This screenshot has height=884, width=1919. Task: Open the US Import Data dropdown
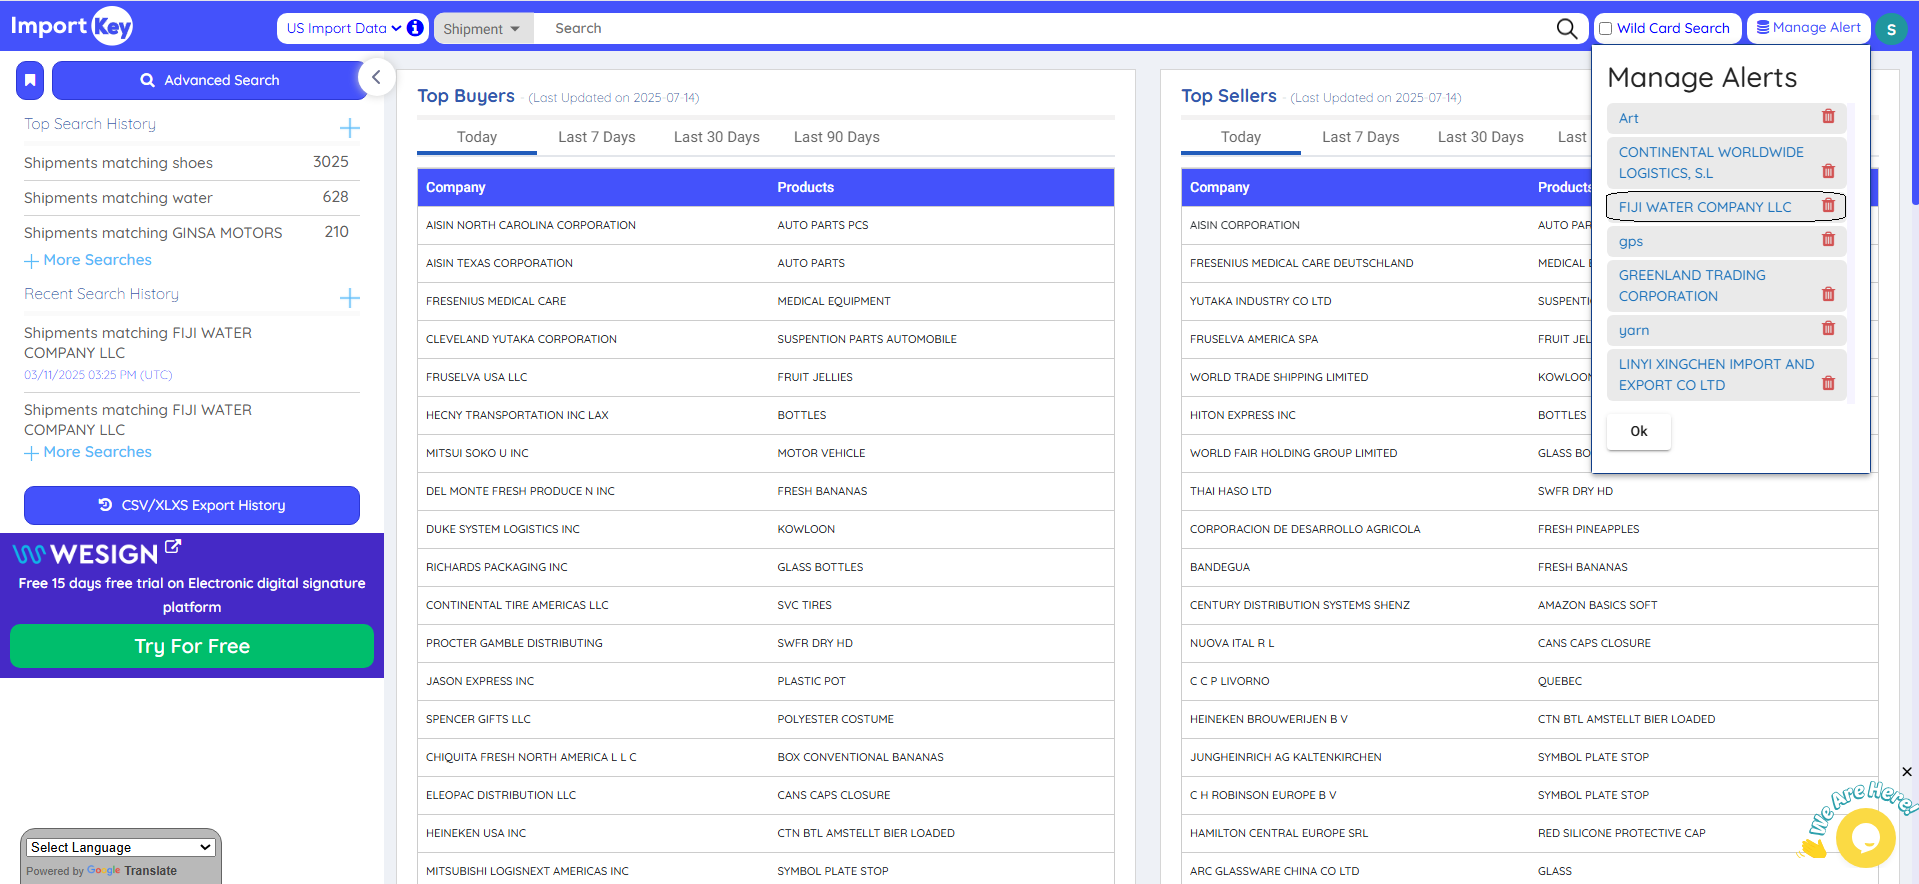click(343, 28)
